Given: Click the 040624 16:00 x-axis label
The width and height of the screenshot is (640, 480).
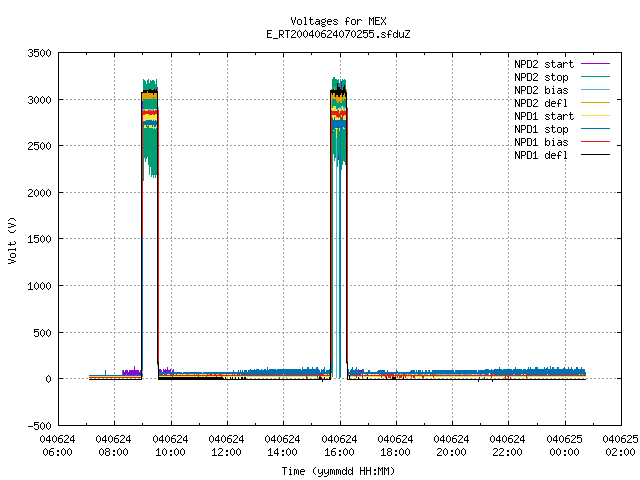Looking at the screenshot, I should click(339, 446).
